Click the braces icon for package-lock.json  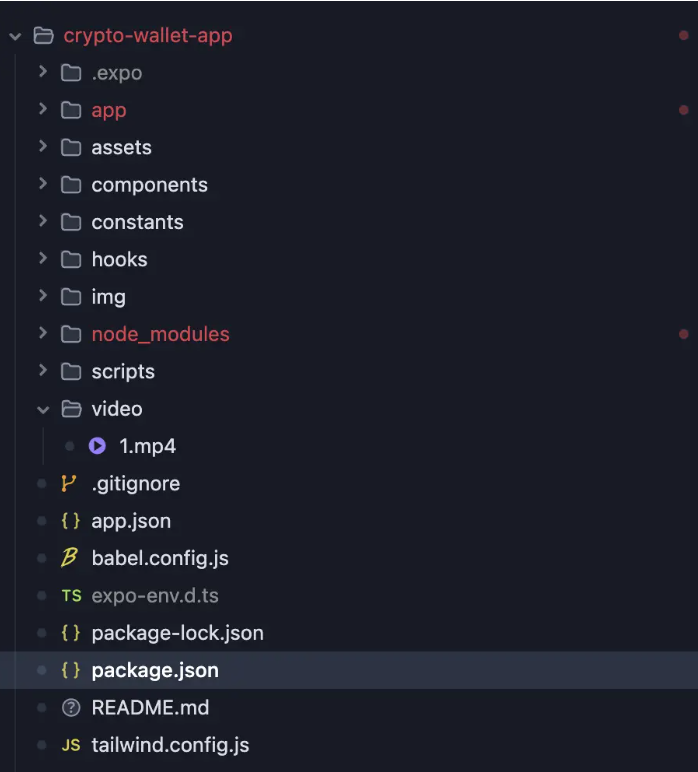pyautogui.click(x=70, y=633)
